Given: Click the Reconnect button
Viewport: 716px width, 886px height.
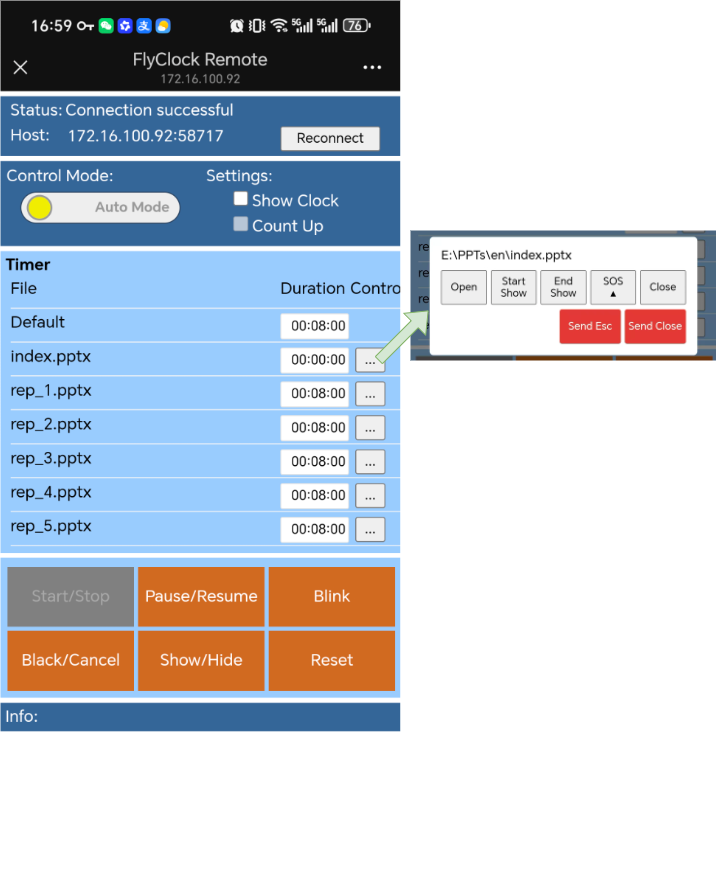Looking at the screenshot, I should click(x=330, y=138).
